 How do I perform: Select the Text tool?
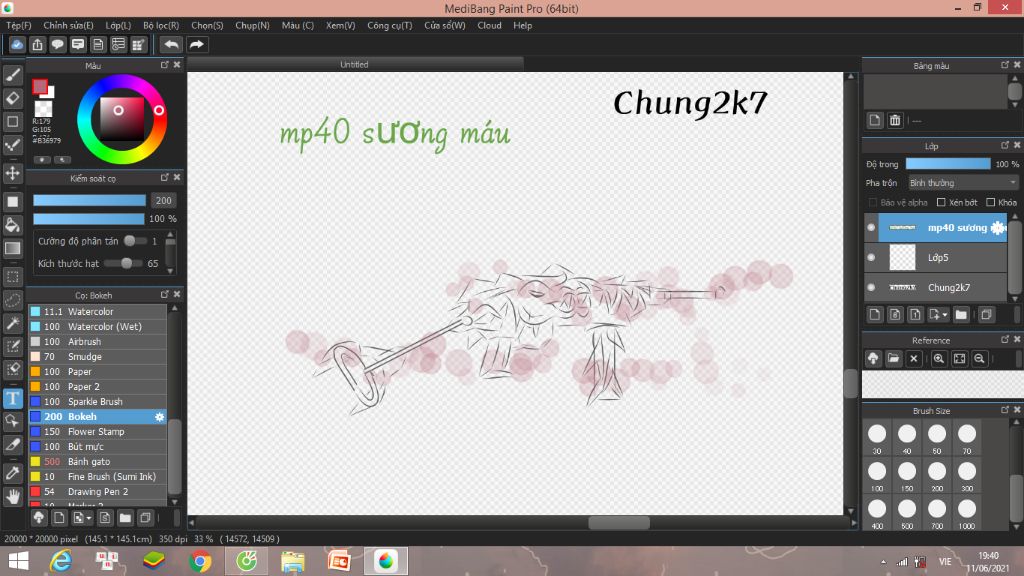tap(12, 398)
